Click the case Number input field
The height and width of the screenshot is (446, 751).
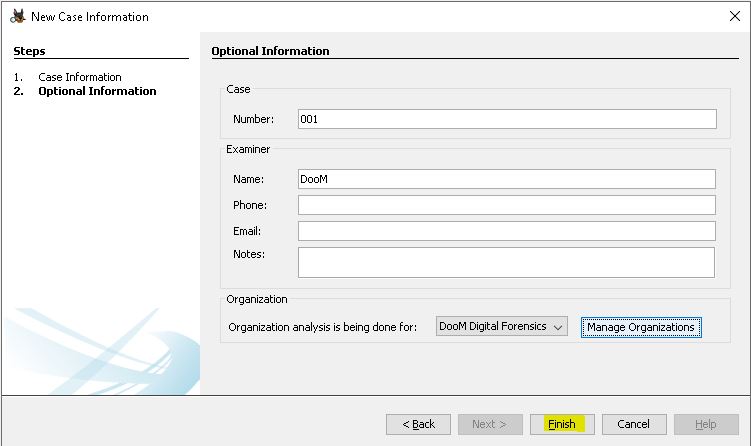[x=507, y=119]
